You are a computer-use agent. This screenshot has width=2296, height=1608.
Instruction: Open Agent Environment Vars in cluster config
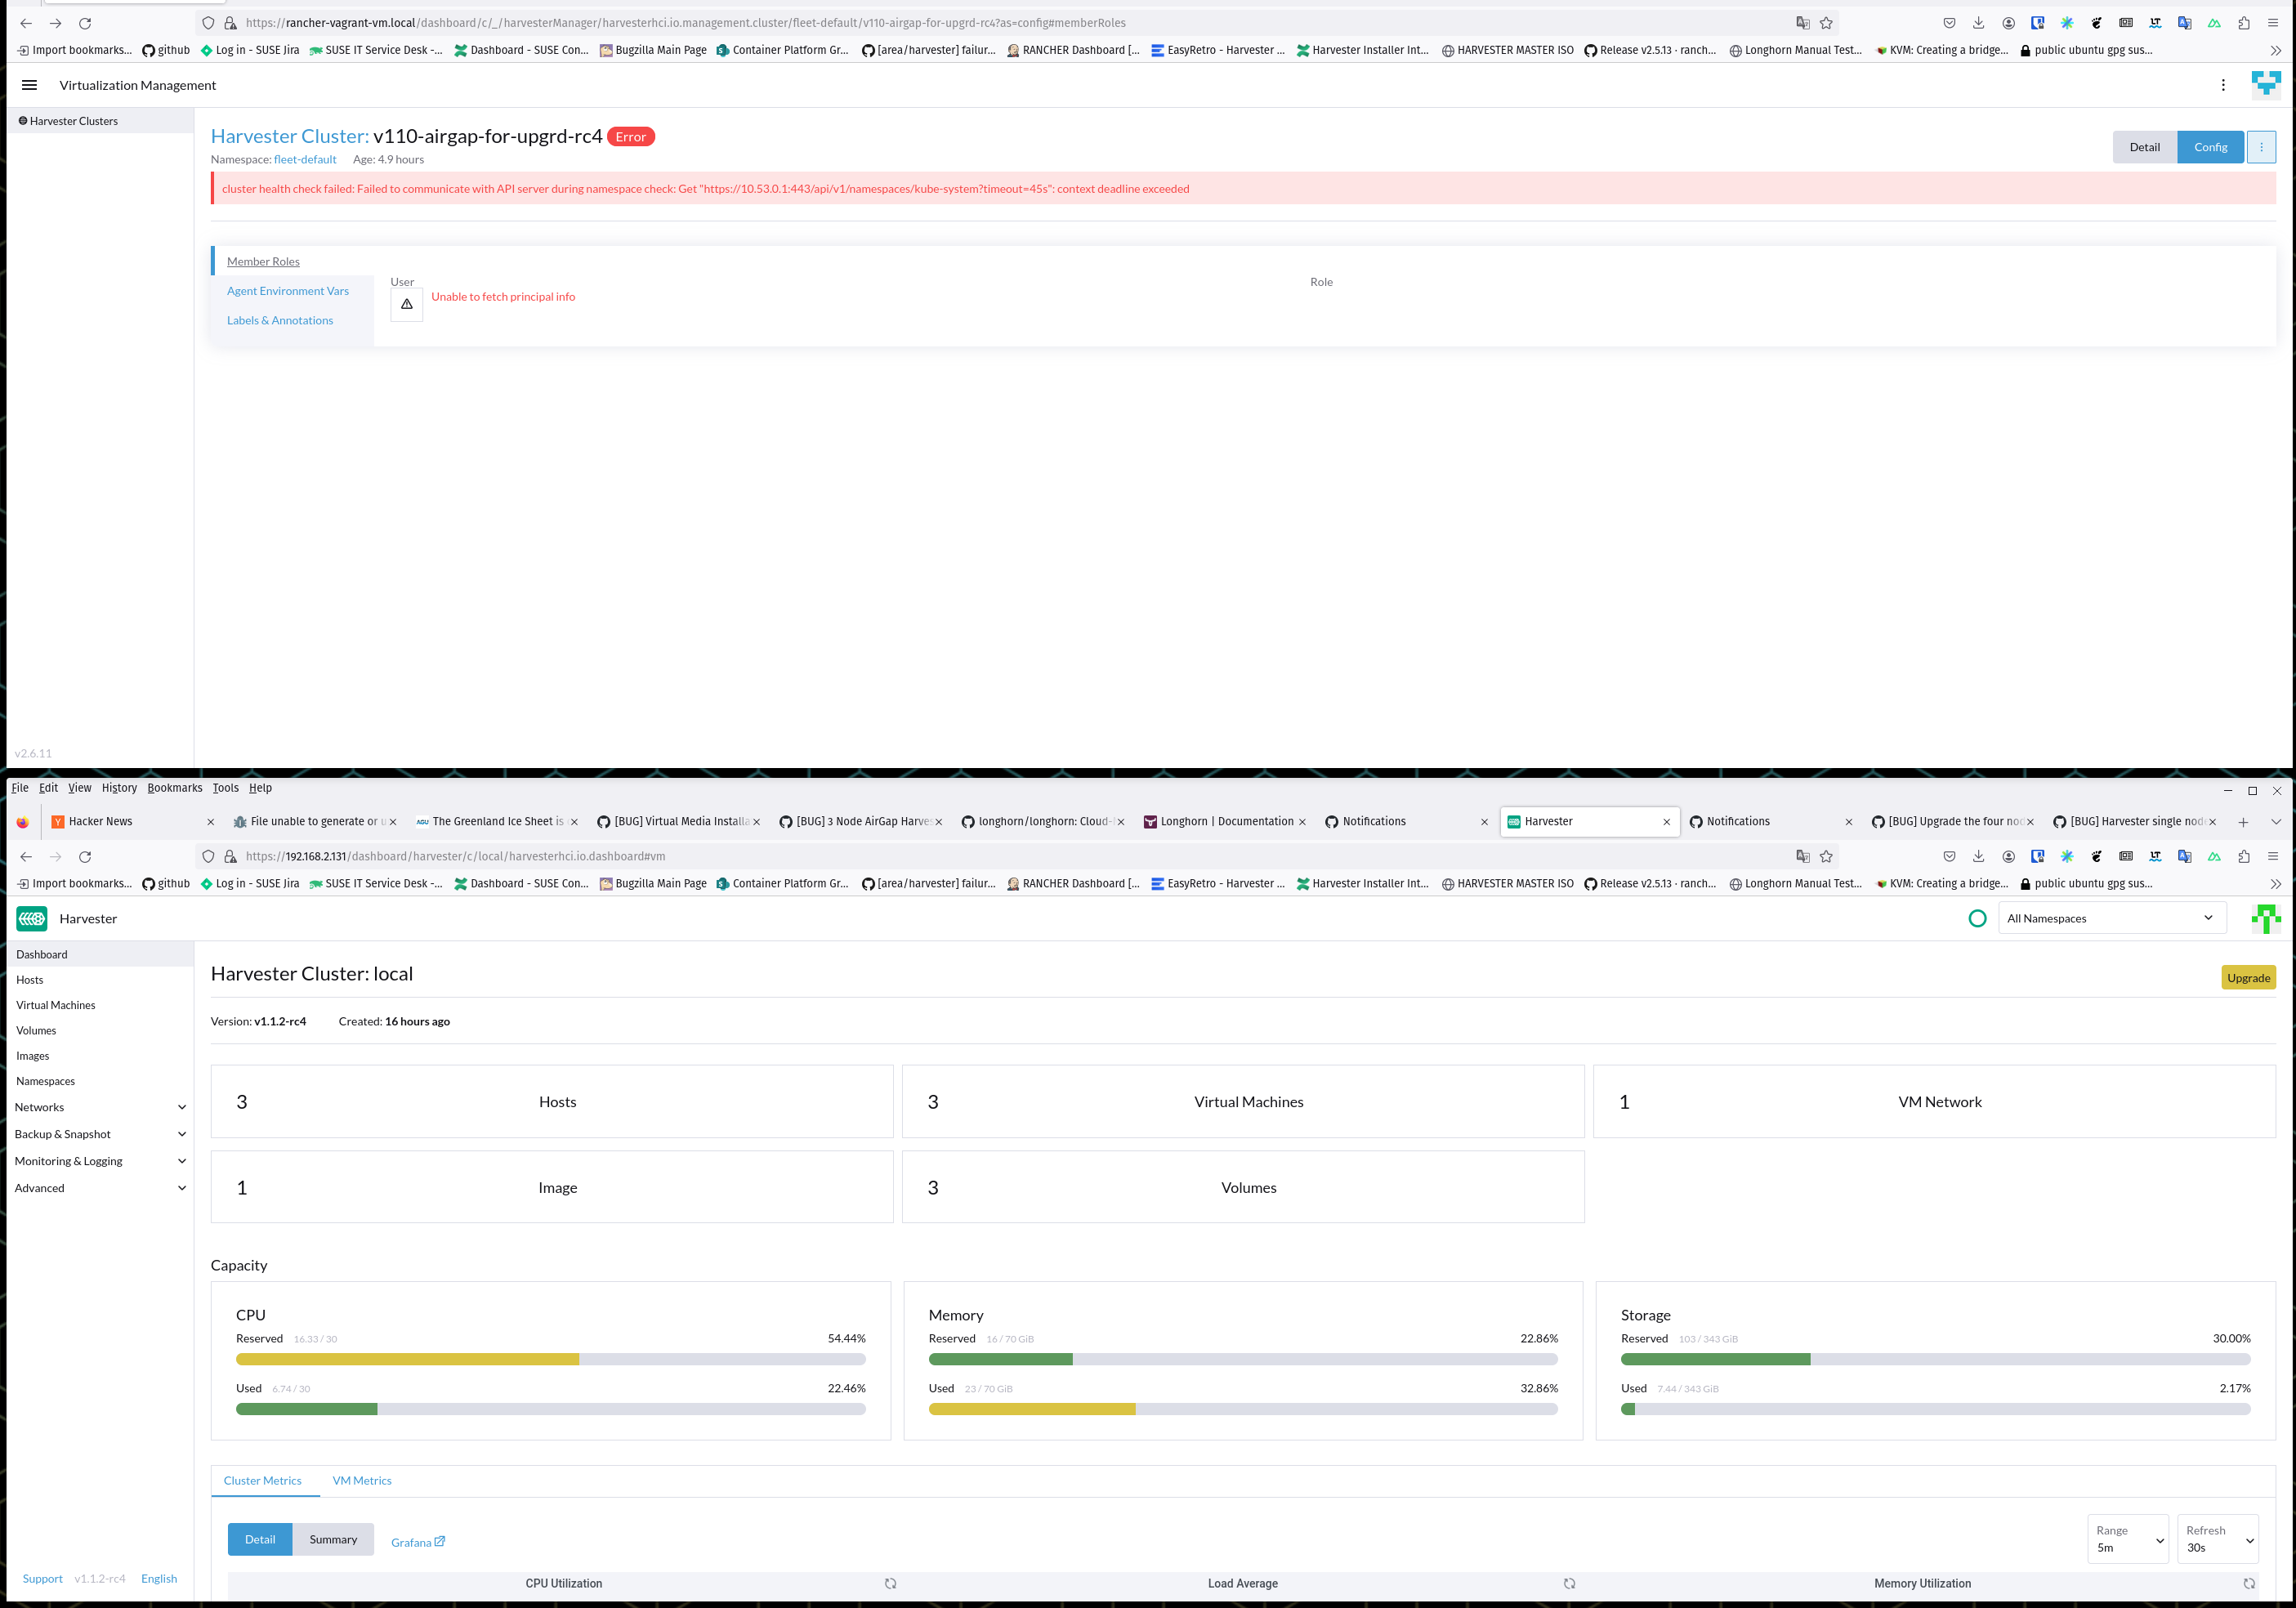point(287,290)
